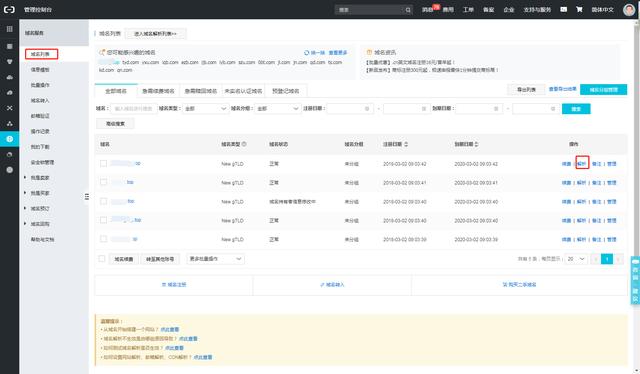The height and width of the screenshot is (374, 640).
Task: Click the highlighted cyan domain icon in left rail
Action: [9, 139]
